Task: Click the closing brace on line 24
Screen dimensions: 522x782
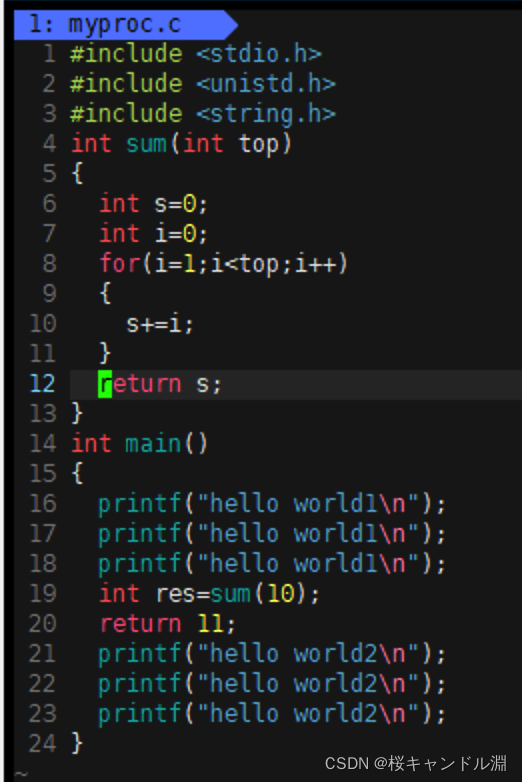Action: point(77,744)
